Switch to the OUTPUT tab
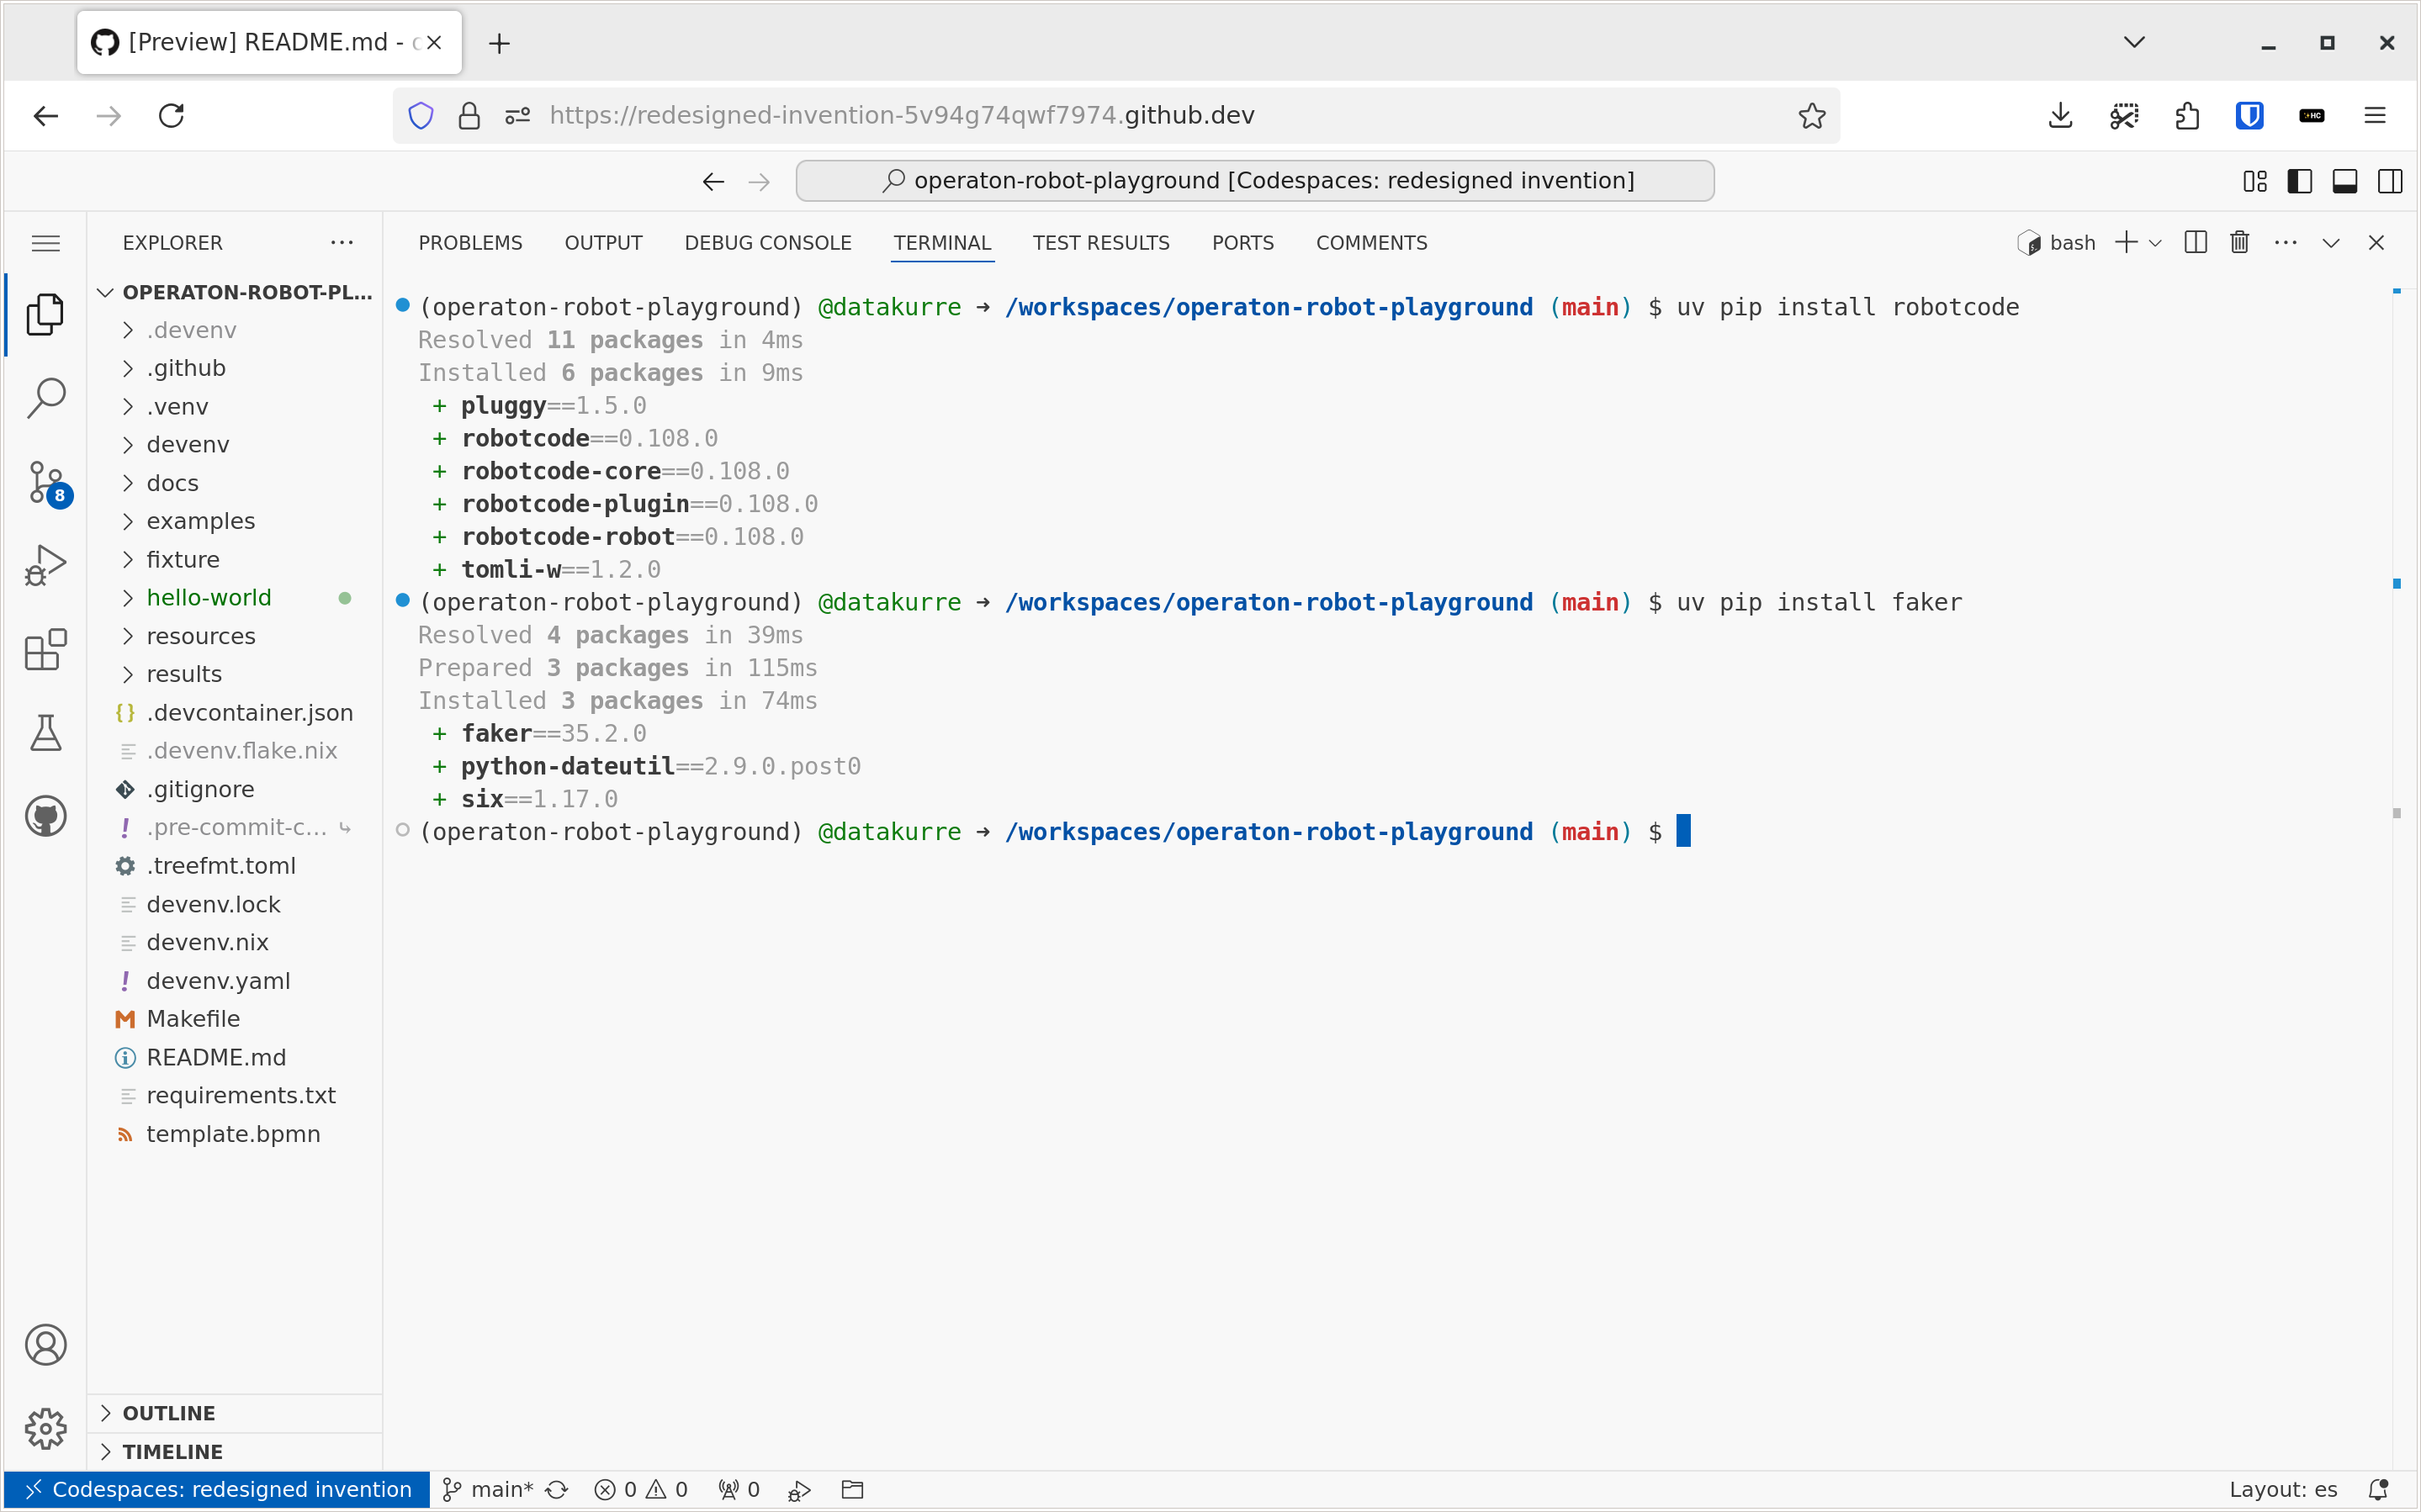2421x1512 pixels. pyautogui.click(x=603, y=243)
